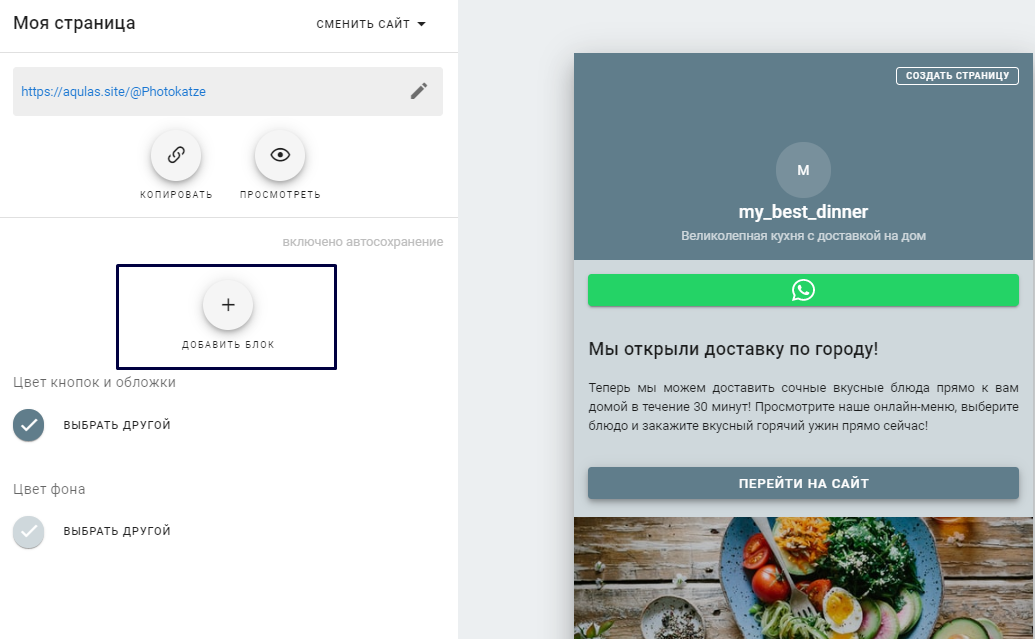Click the Цвет кнопок и обложки label
Image resolution: width=1035 pixels, height=639 pixels.
click(x=94, y=382)
